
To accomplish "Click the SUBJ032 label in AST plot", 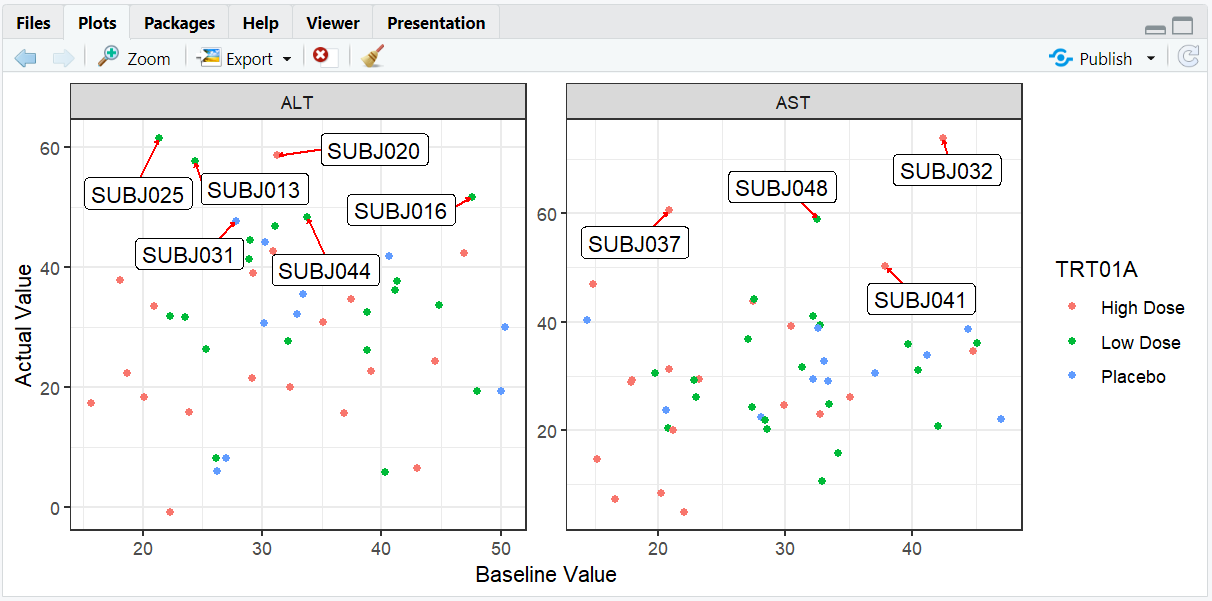I will 946,171.
